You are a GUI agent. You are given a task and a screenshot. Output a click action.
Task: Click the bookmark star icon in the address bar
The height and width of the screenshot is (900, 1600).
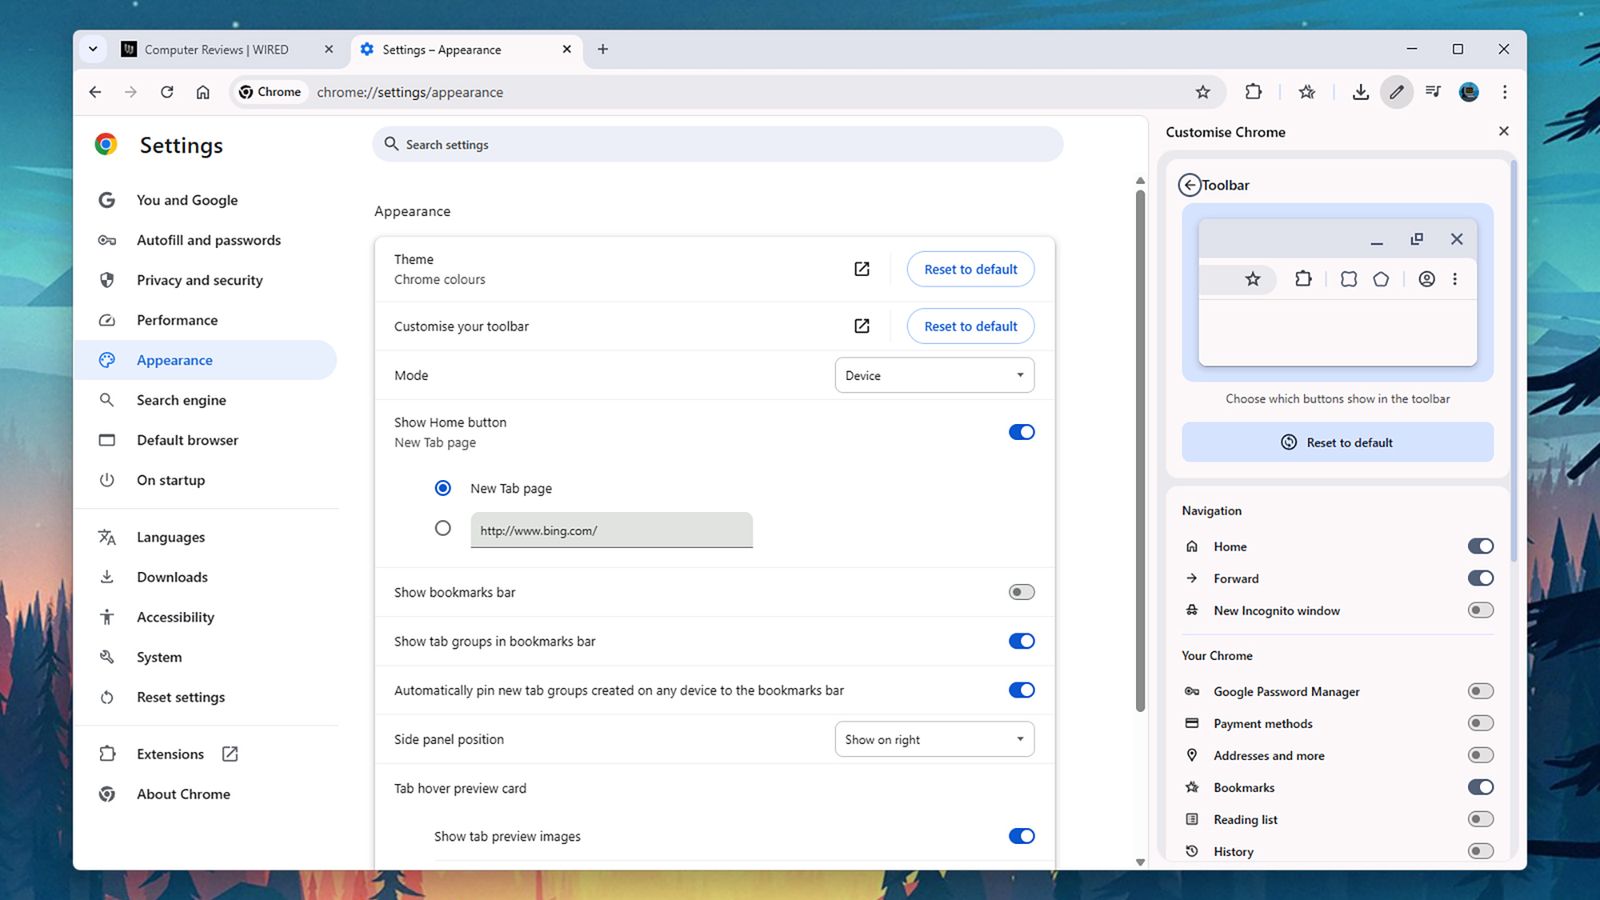tap(1203, 92)
